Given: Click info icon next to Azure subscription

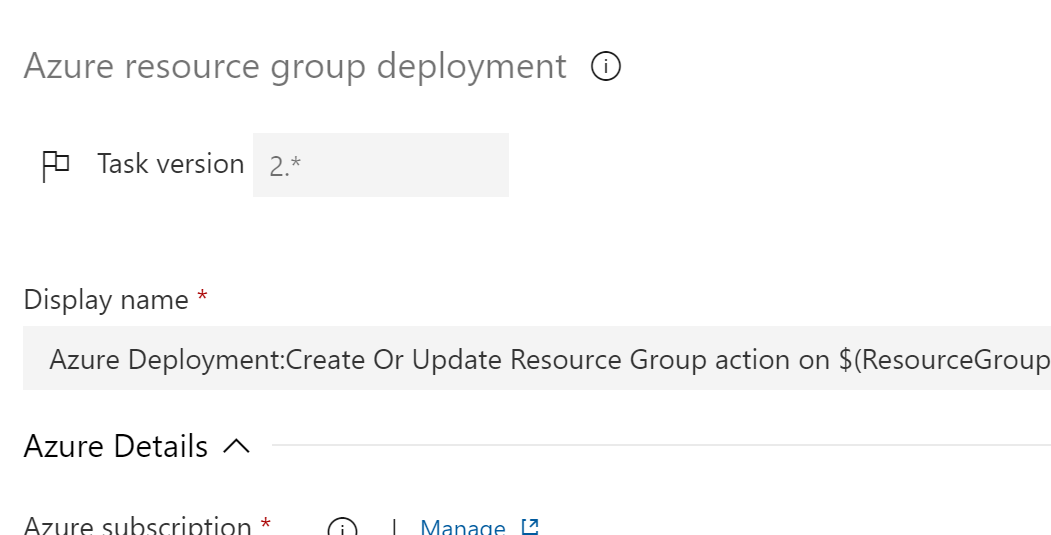Looking at the screenshot, I should coord(343,528).
